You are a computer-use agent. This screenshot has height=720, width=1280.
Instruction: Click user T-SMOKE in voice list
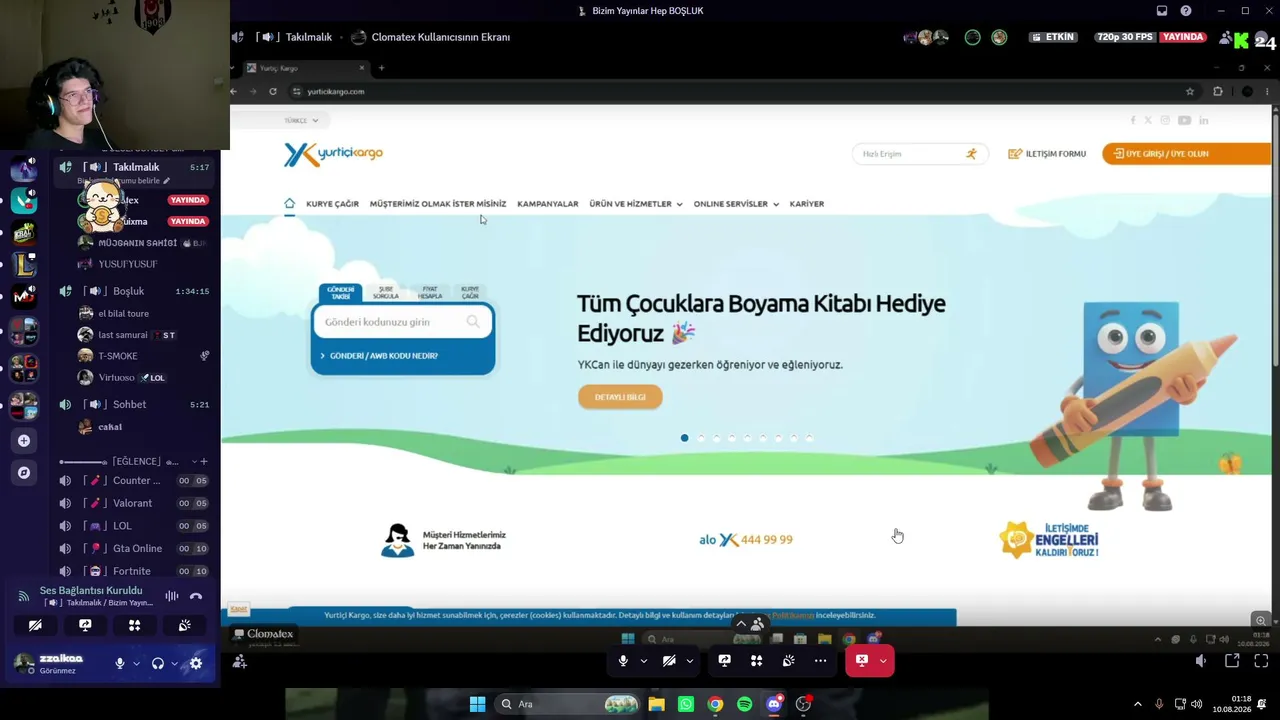click(x=118, y=356)
